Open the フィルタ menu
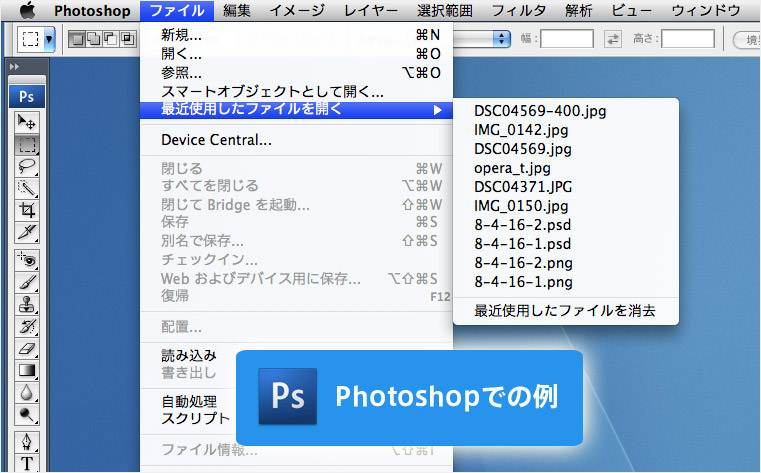 pos(519,11)
